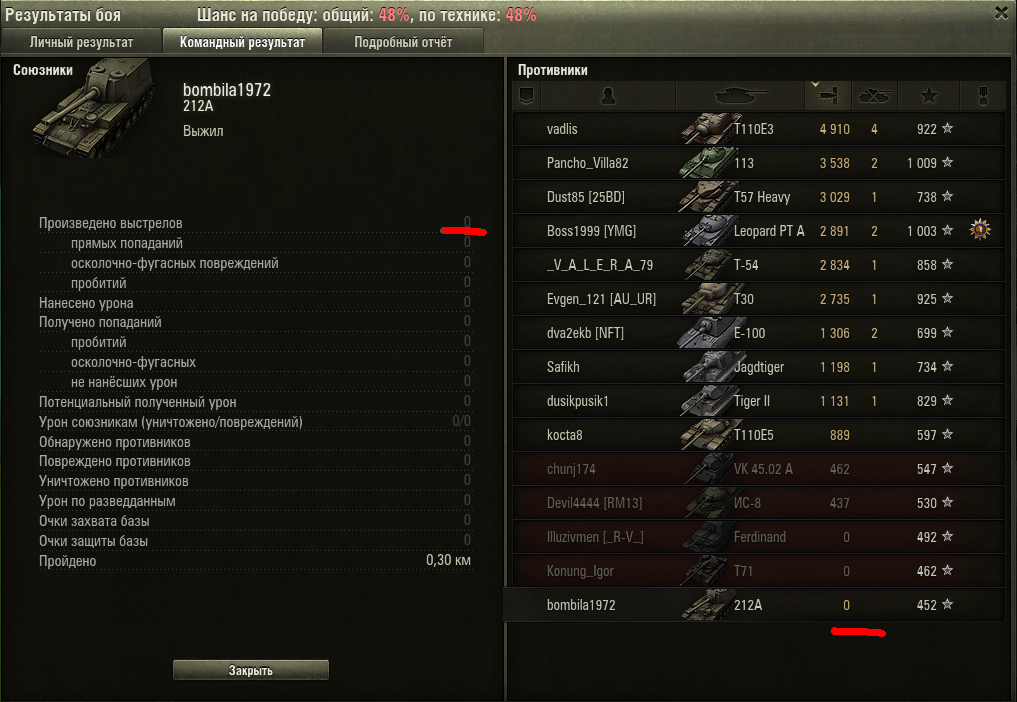Open the Личный результат tab

pyautogui.click(x=81, y=42)
